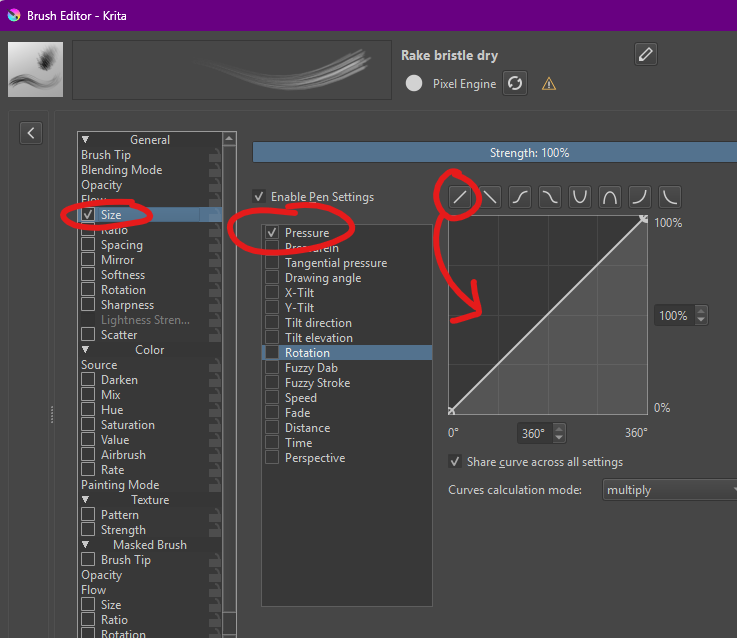Click options list scrollbar up arrow
The height and width of the screenshot is (638, 737).
pyautogui.click(x=229, y=138)
